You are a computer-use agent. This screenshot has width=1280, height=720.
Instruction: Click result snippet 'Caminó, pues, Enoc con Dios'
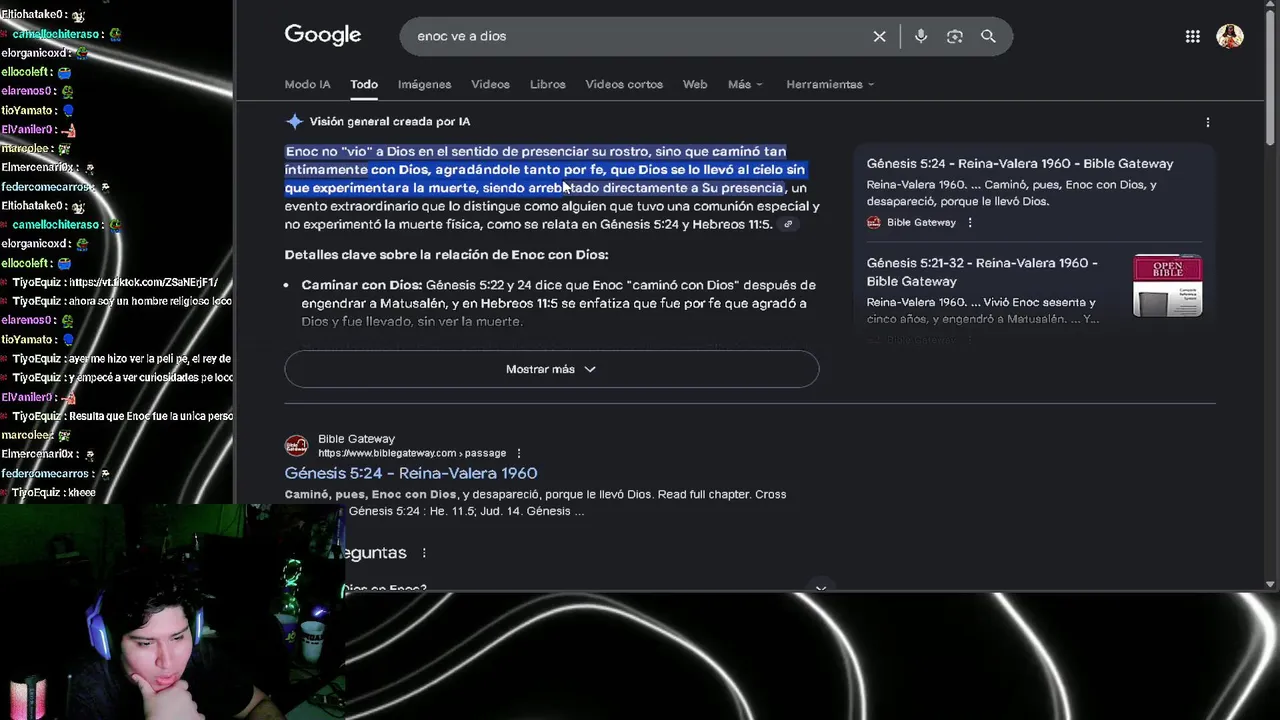click(x=371, y=494)
